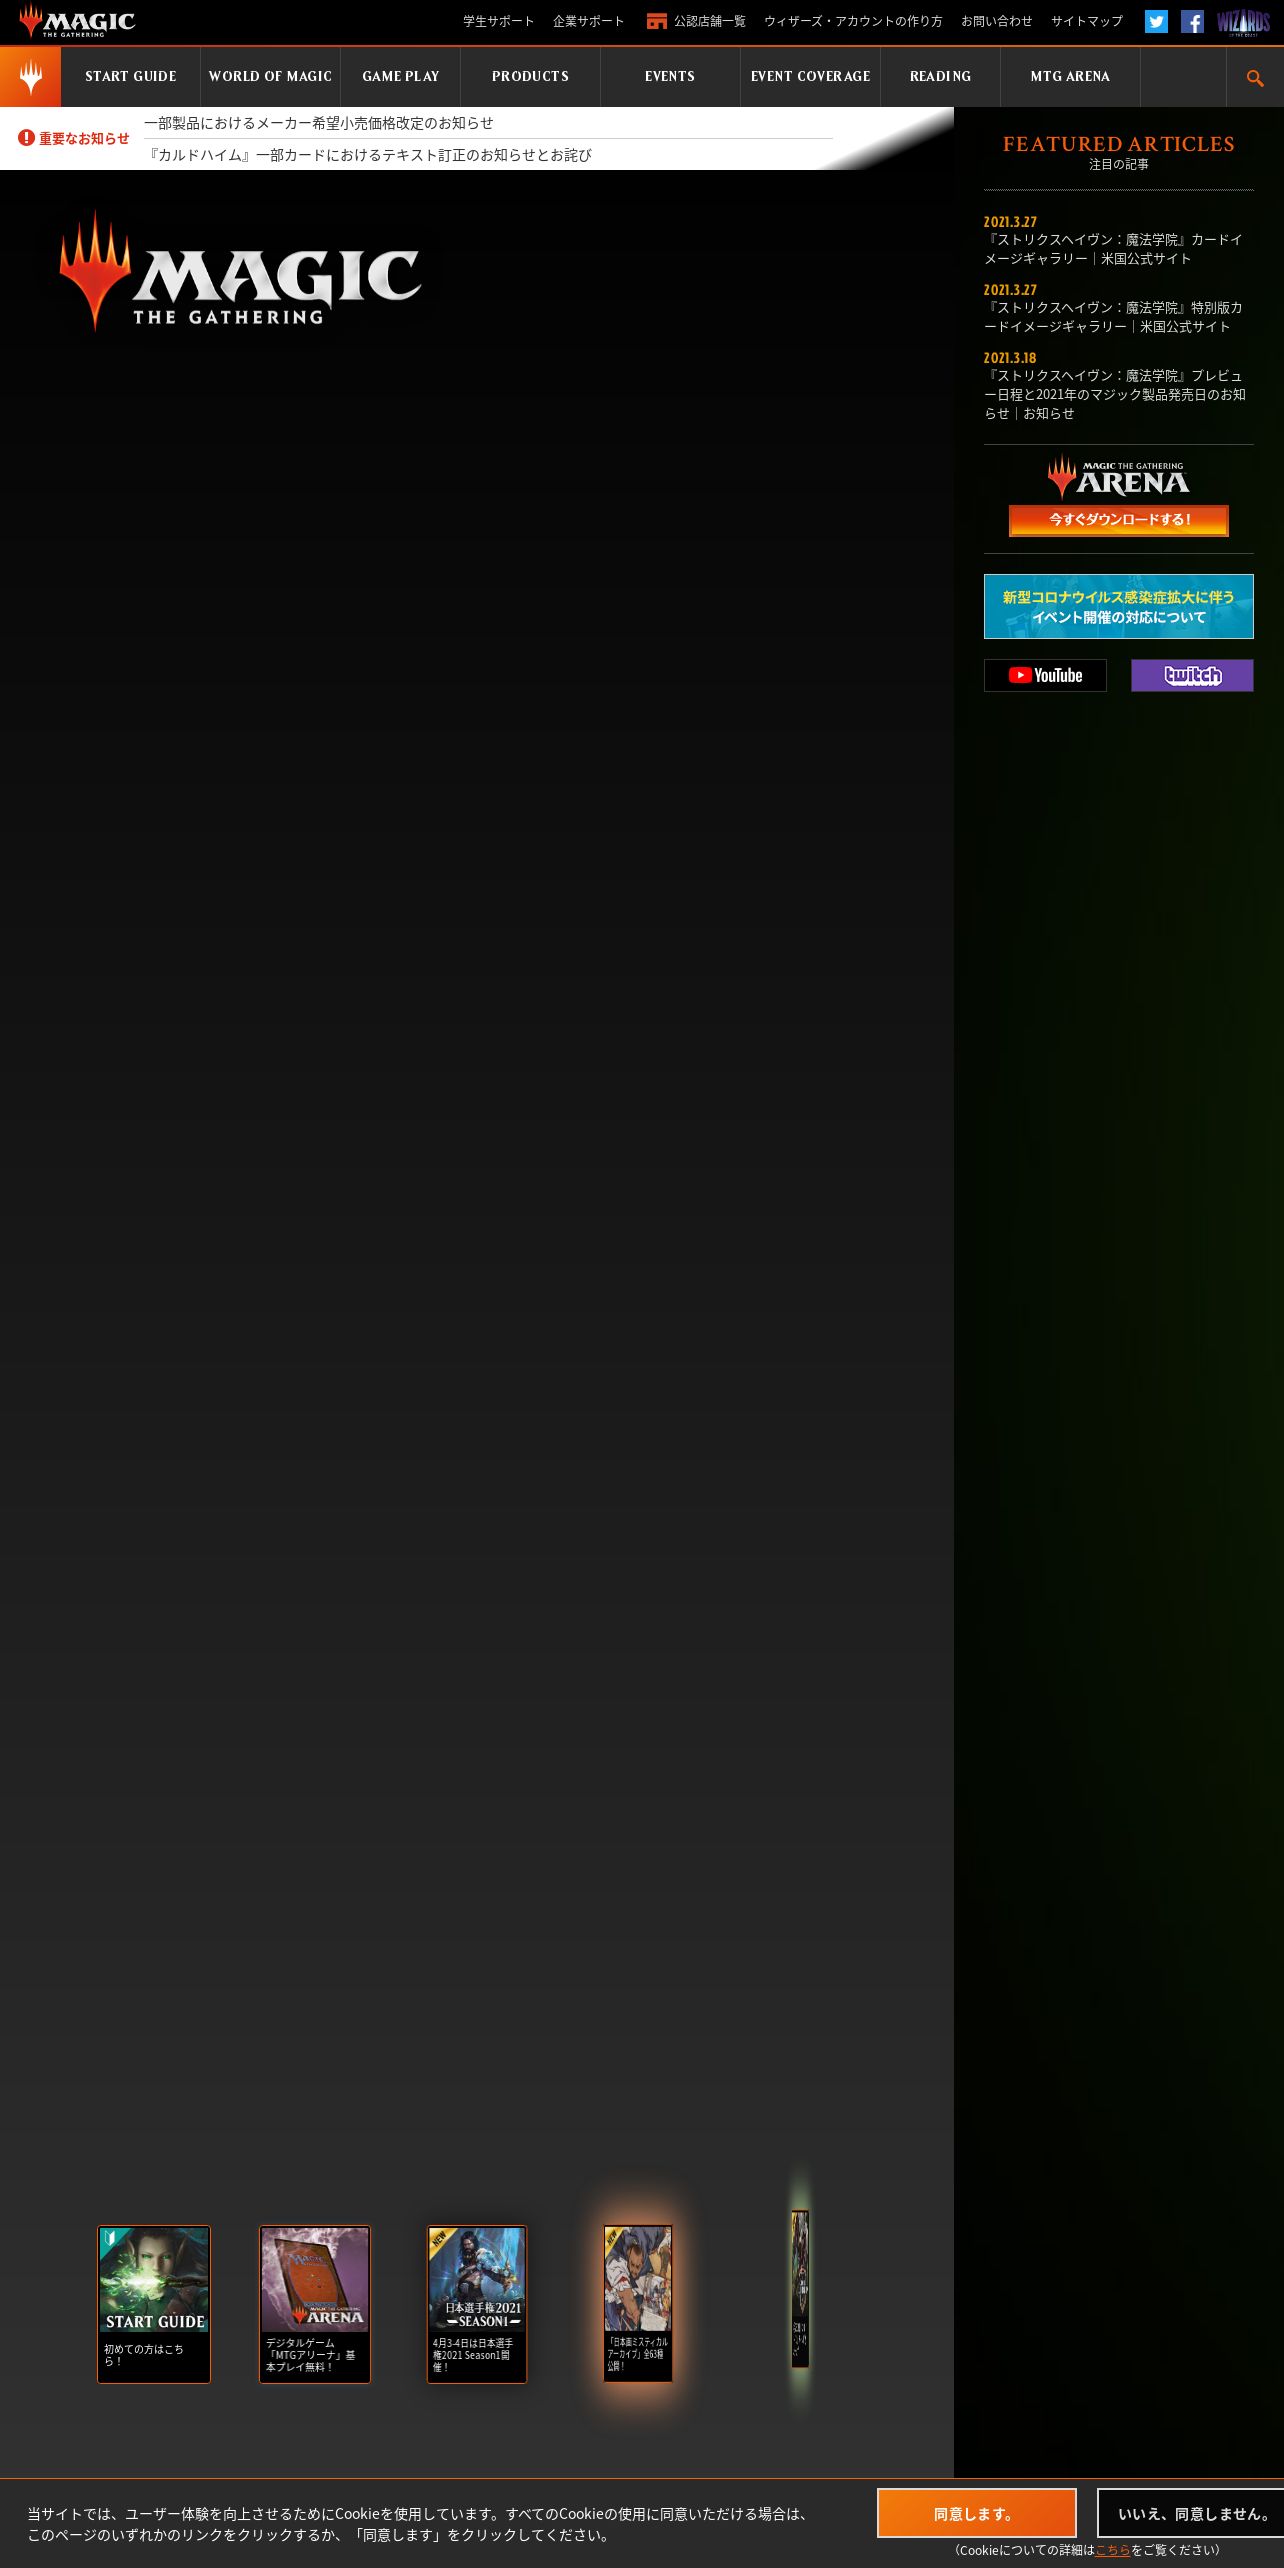Open the プレビュー日程 2021.3.18 article
The width and height of the screenshot is (1284, 2568).
point(1115,394)
